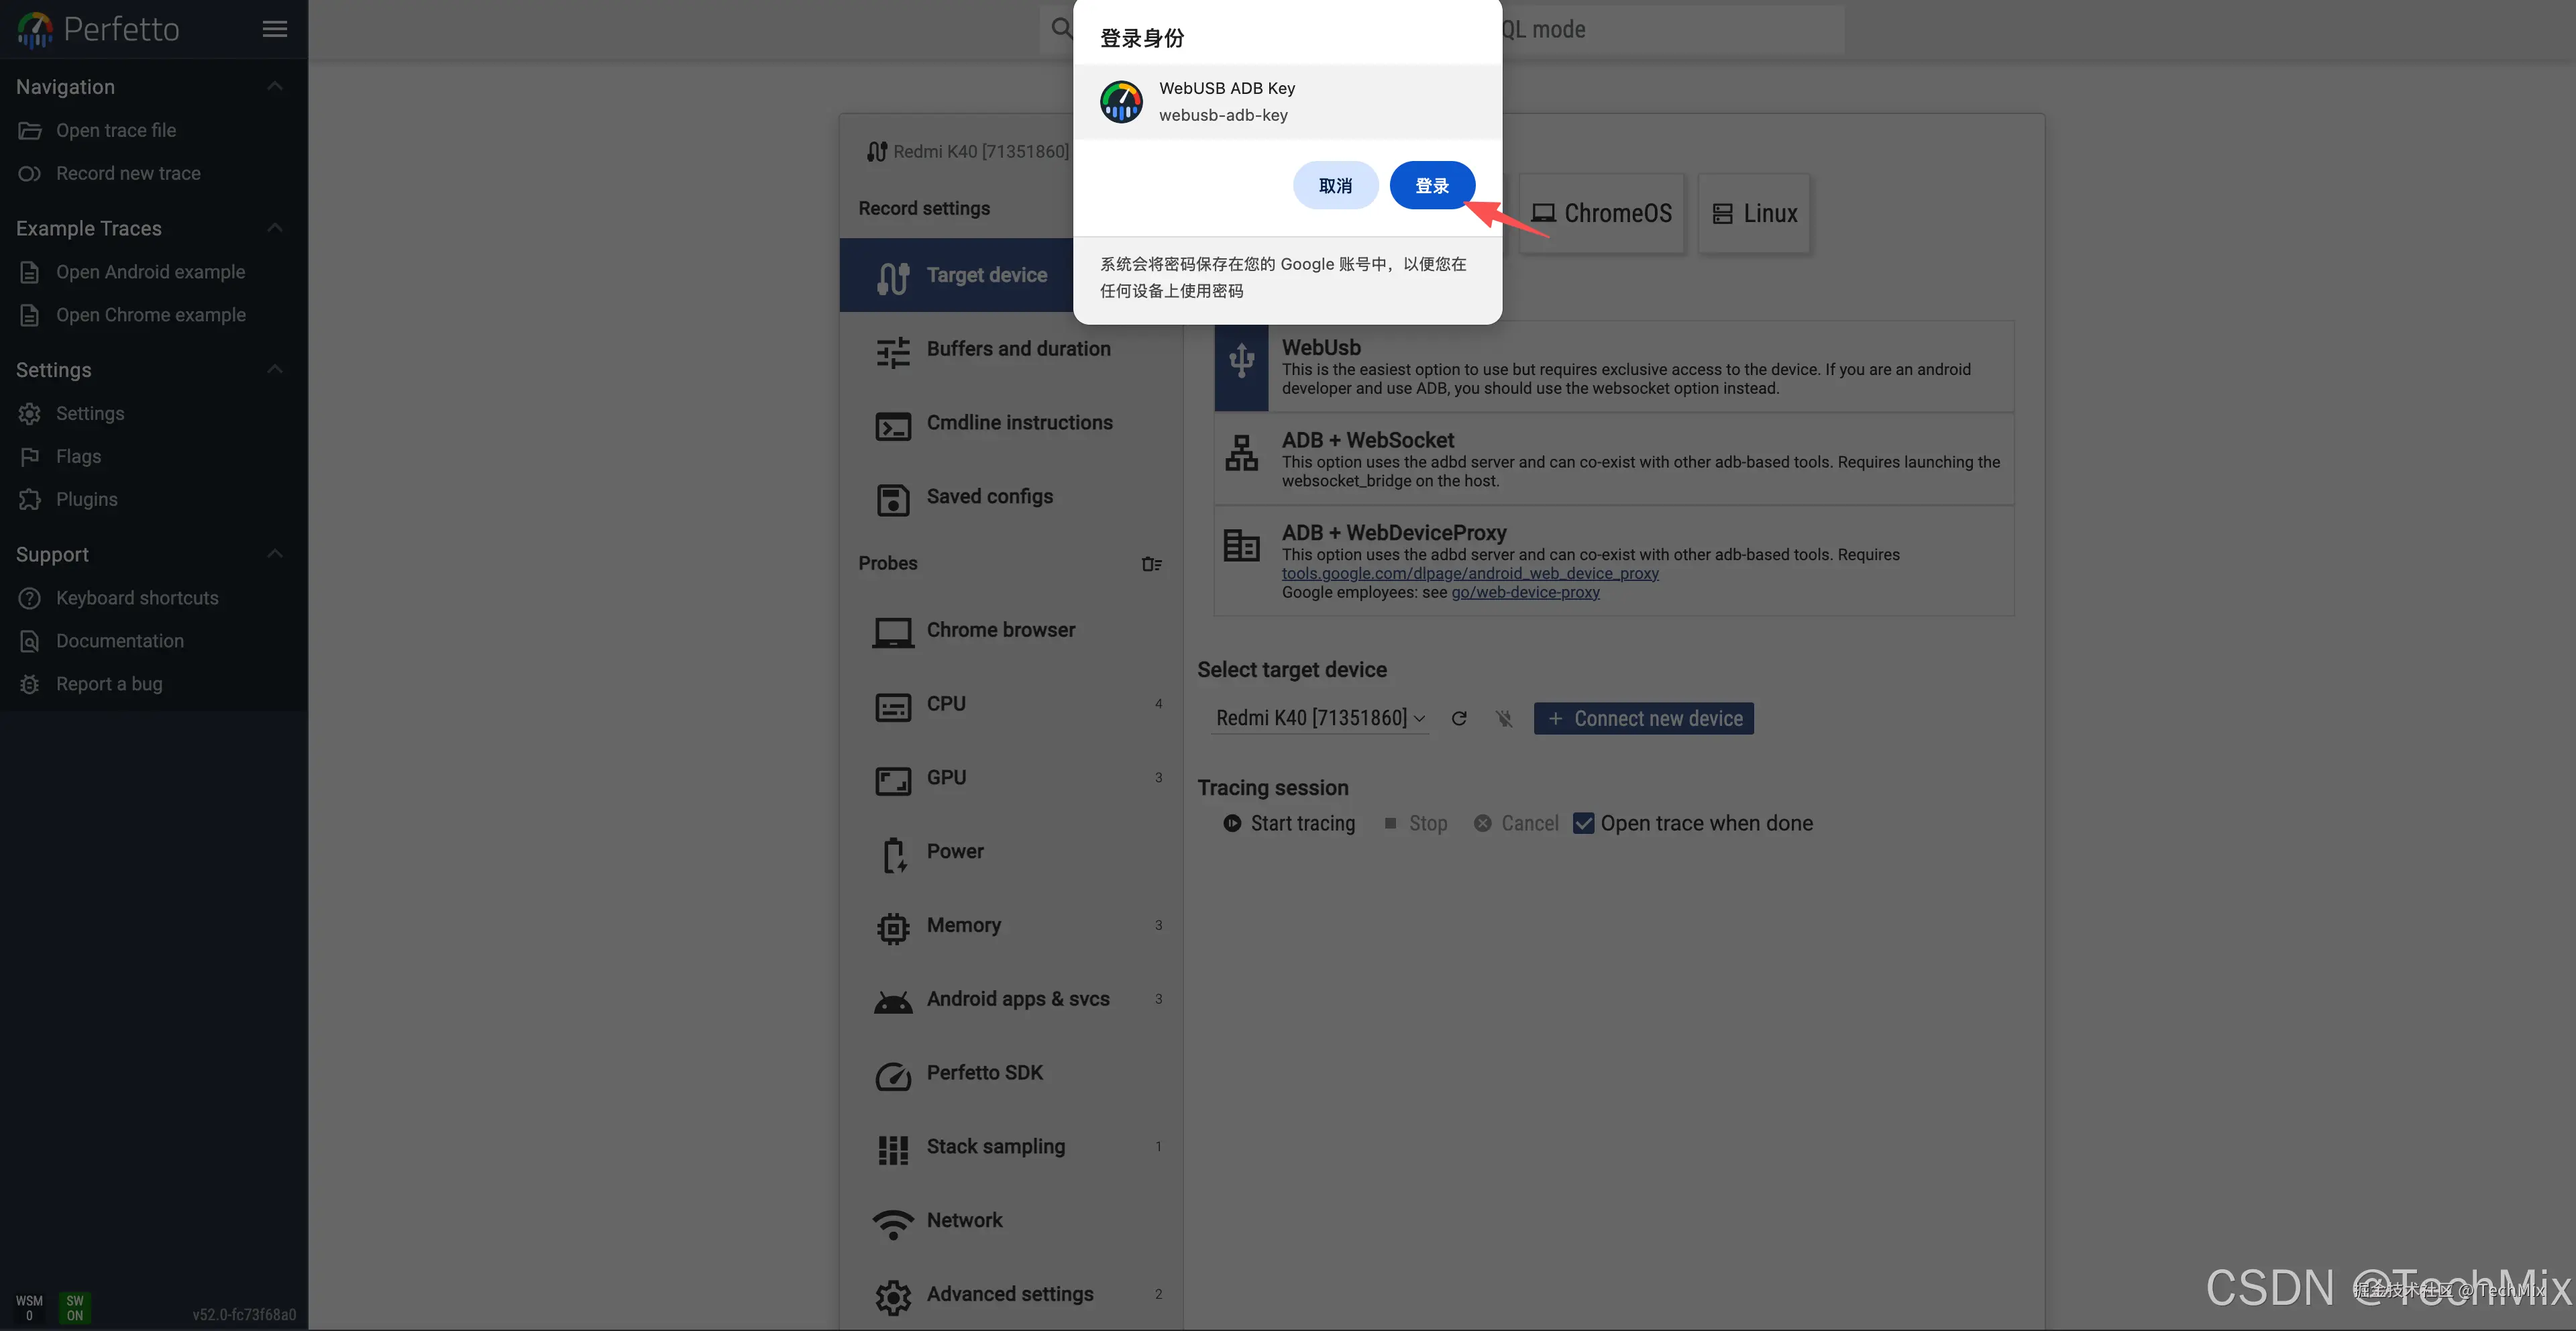The image size is (2576, 1331).
Task: Toggle Open trace when done checkbox
Action: click(1584, 823)
